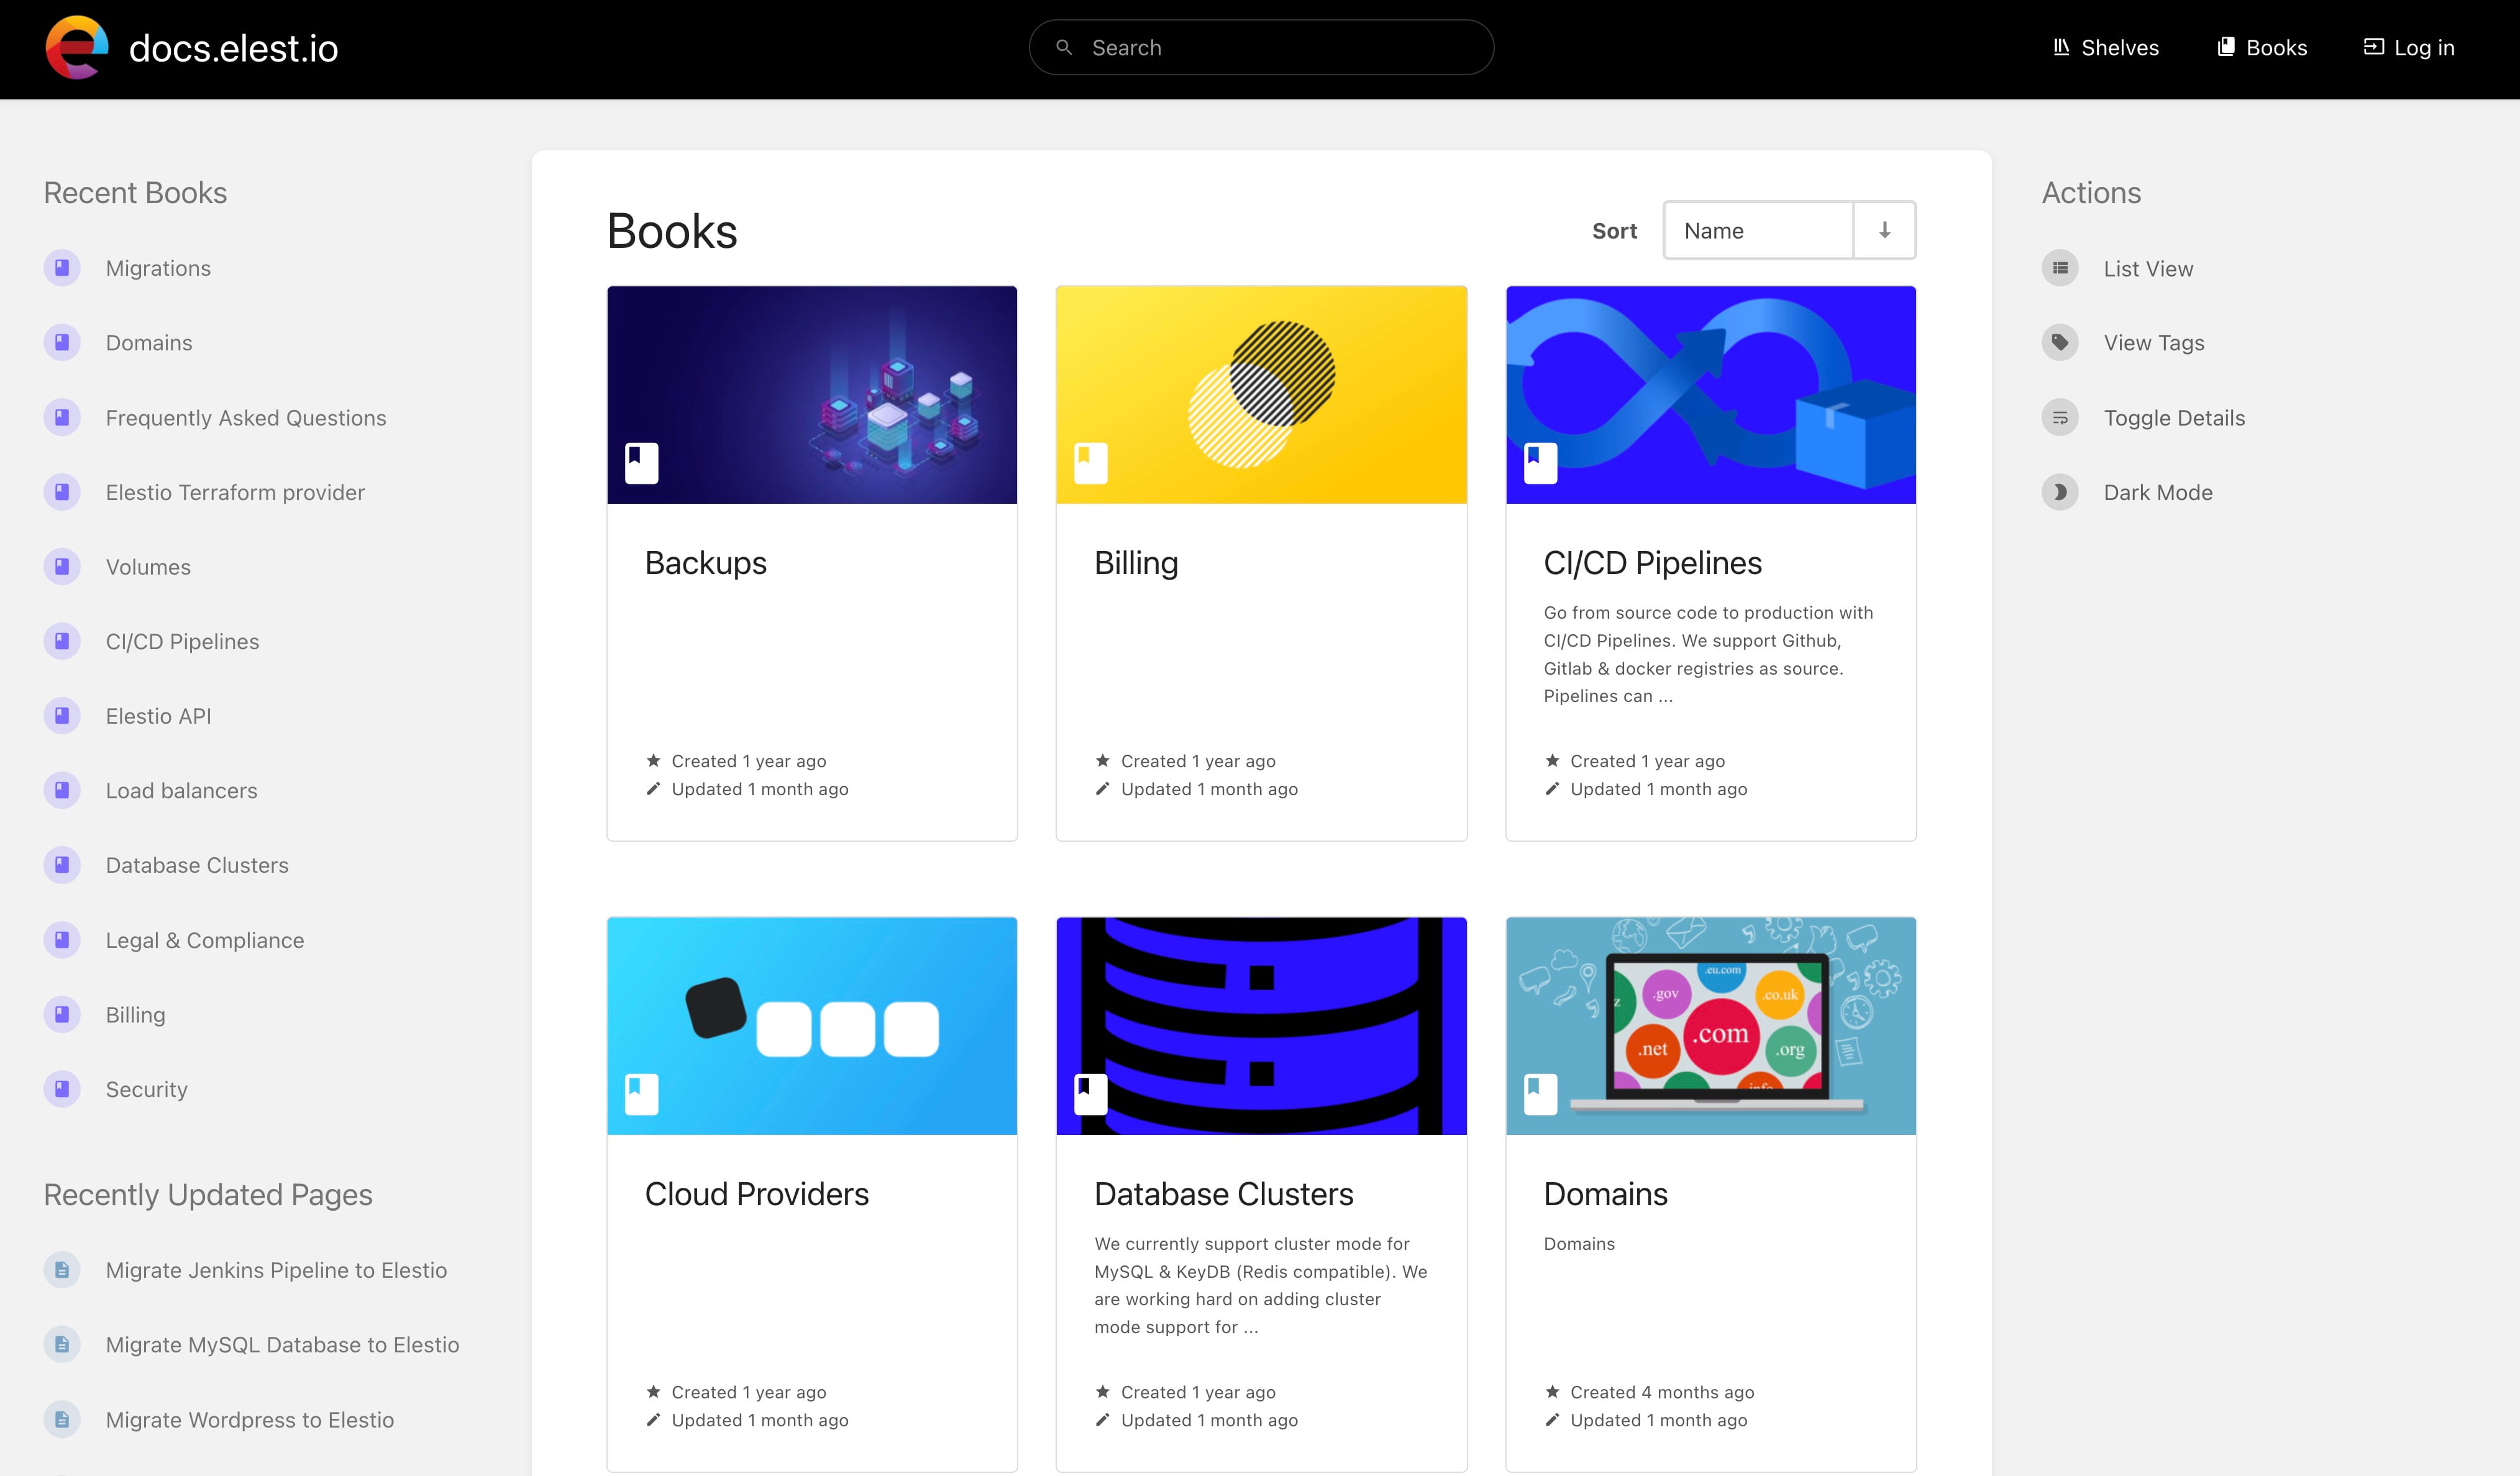Image resolution: width=2520 pixels, height=1476 pixels.
Task: Open the List View action icon
Action: click(2061, 268)
